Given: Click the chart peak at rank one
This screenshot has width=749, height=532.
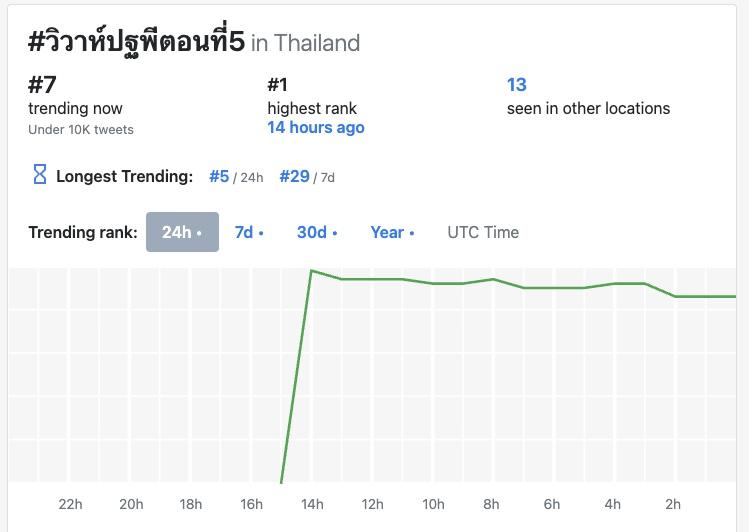Looking at the screenshot, I should click(x=312, y=270).
